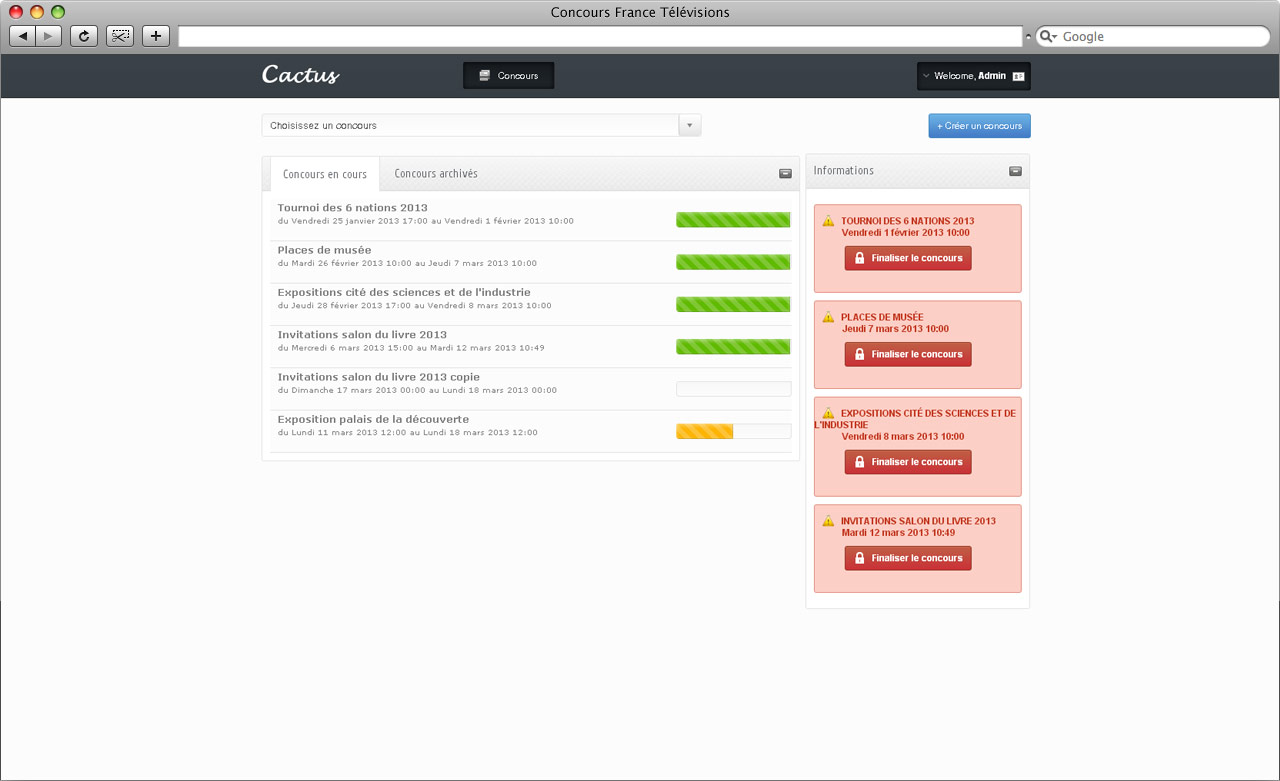Viewport: 1280px width, 781px height.
Task: Click date line 'du Dimanche 17 mars 2013 00:00'
Action: pos(417,391)
